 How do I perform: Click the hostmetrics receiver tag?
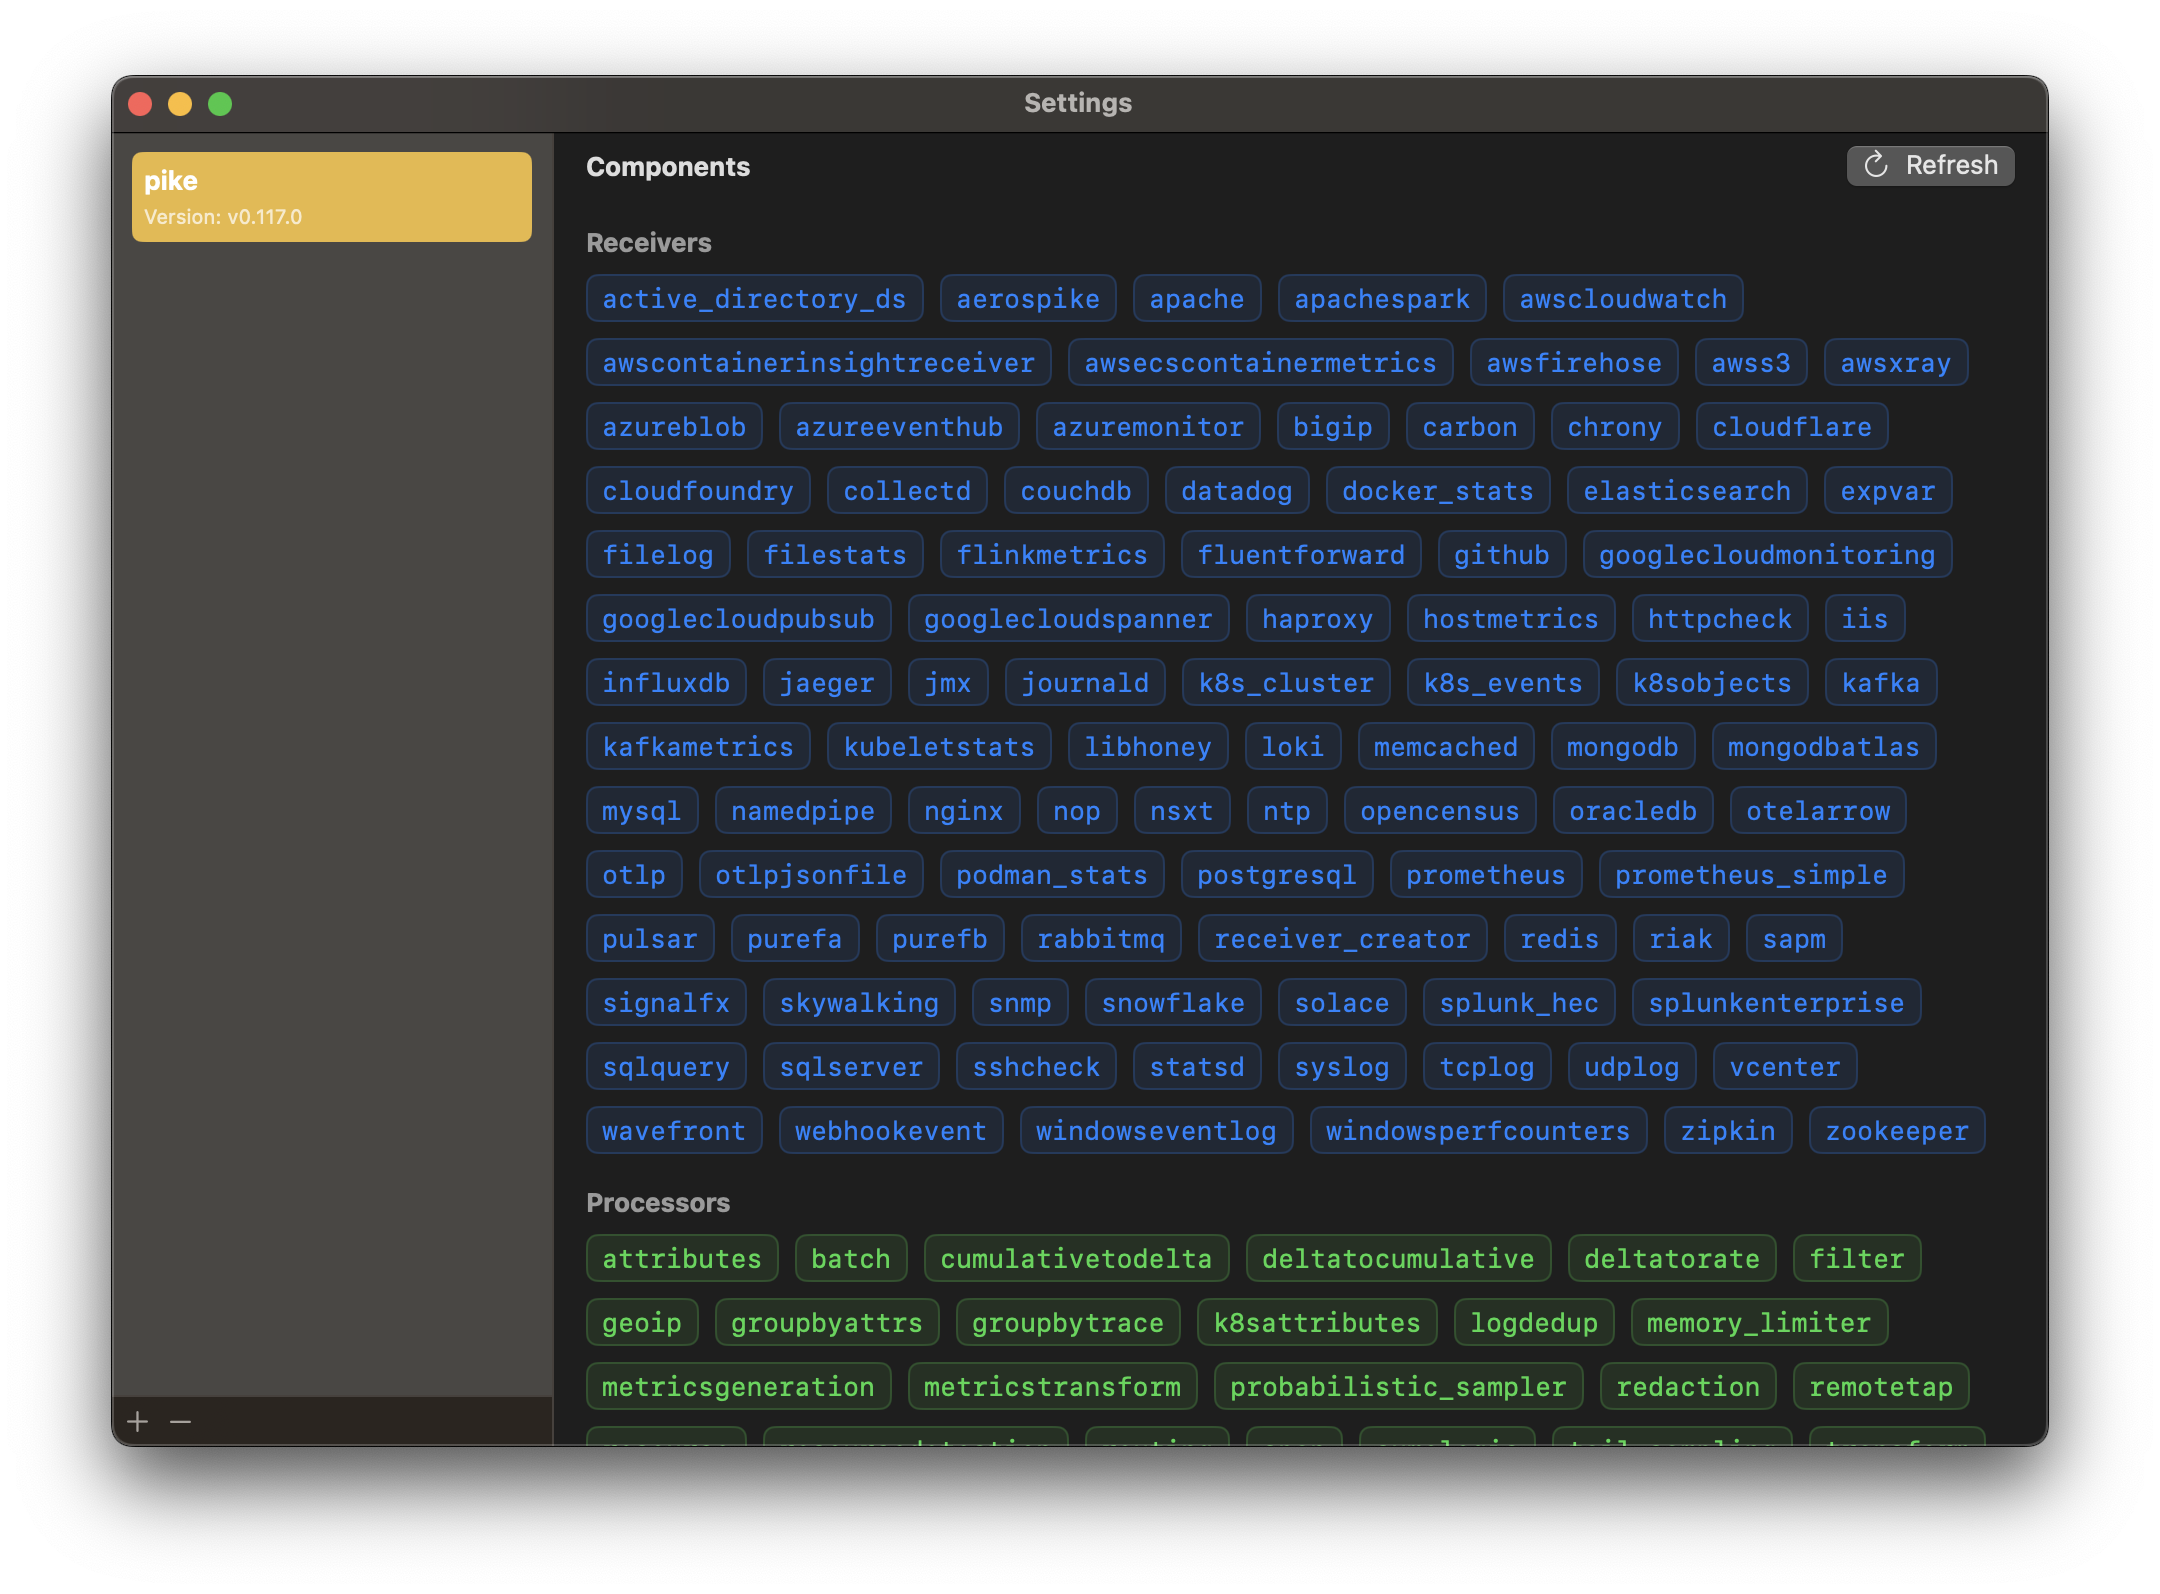click(1511, 619)
